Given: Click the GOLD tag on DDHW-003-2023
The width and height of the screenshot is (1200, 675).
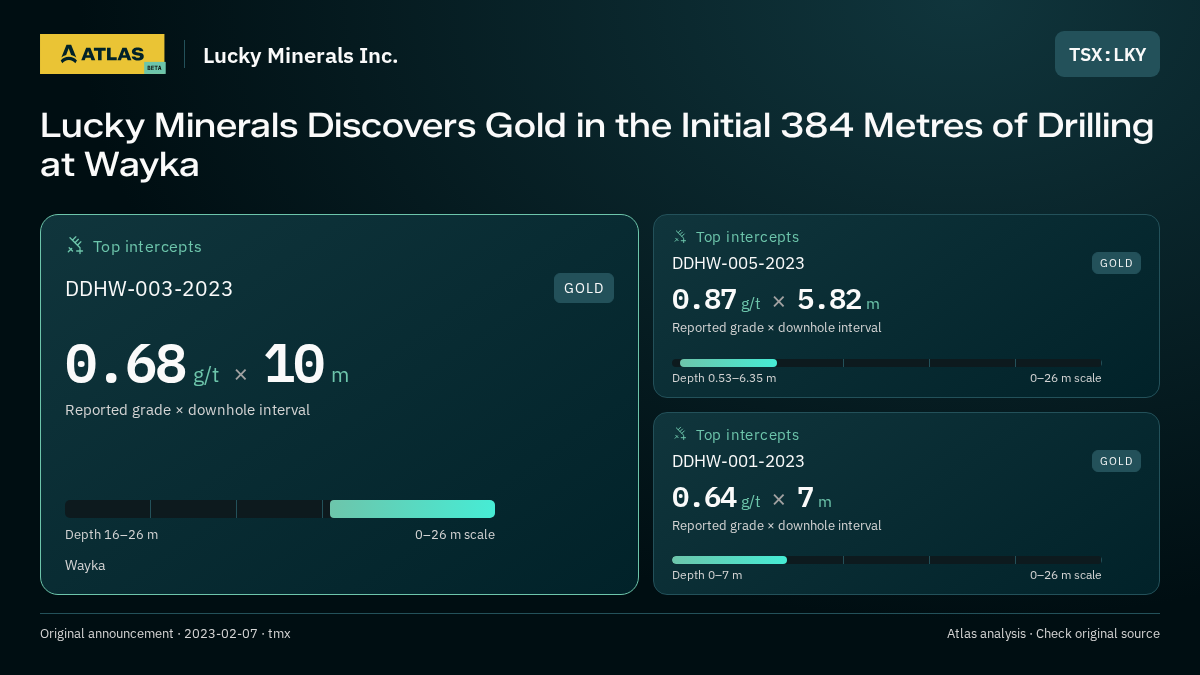Looking at the screenshot, I should coord(584,288).
